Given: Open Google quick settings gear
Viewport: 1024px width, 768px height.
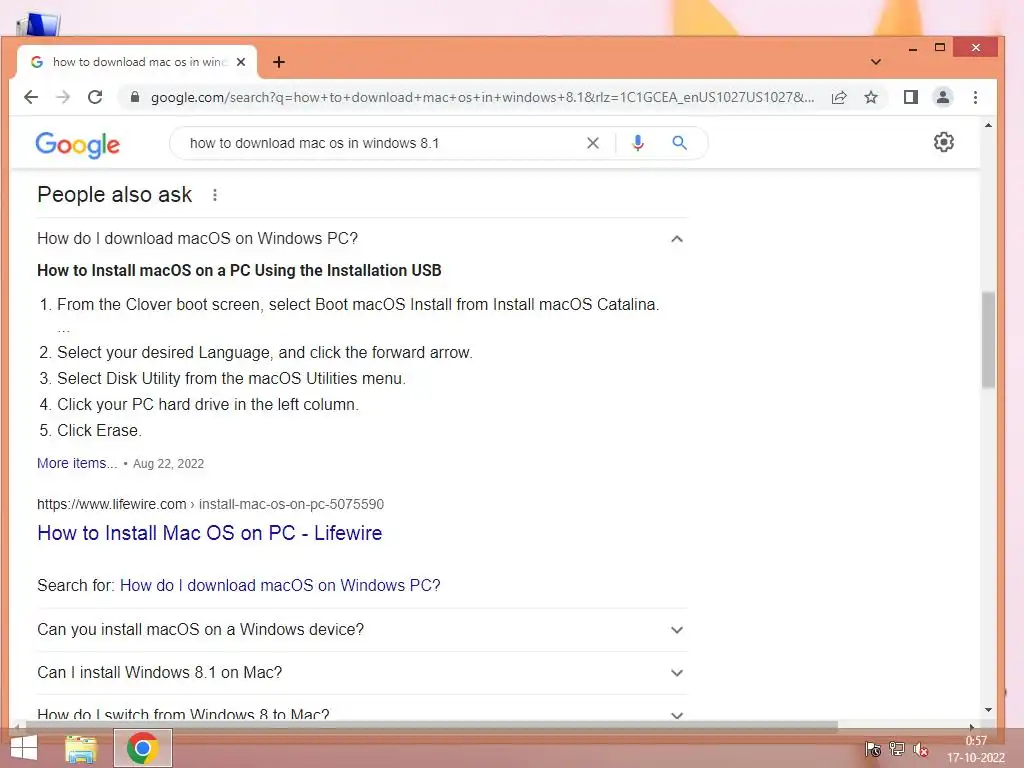Looking at the screenshot, I should 944,142.
